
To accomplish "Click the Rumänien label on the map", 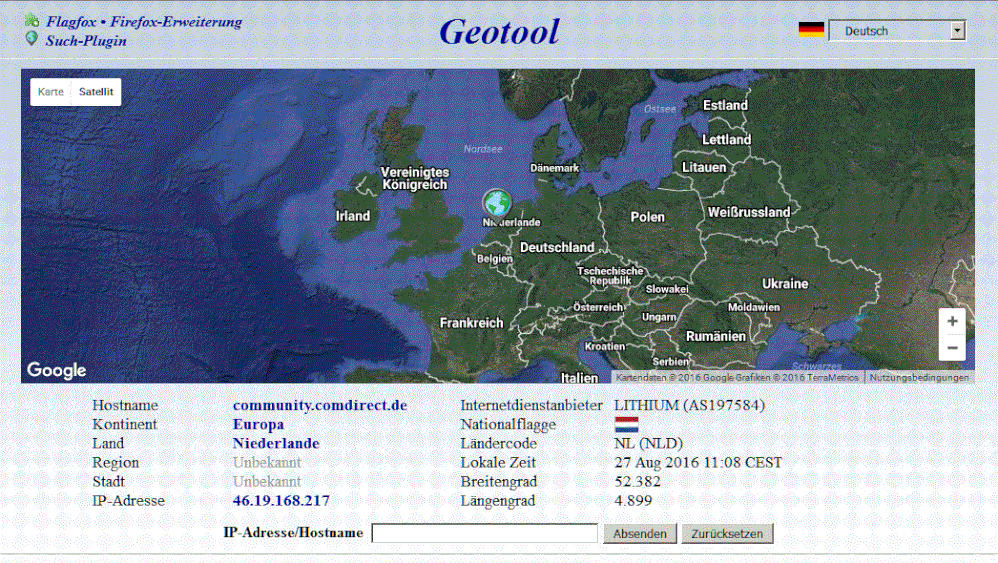I will [715, 337].
